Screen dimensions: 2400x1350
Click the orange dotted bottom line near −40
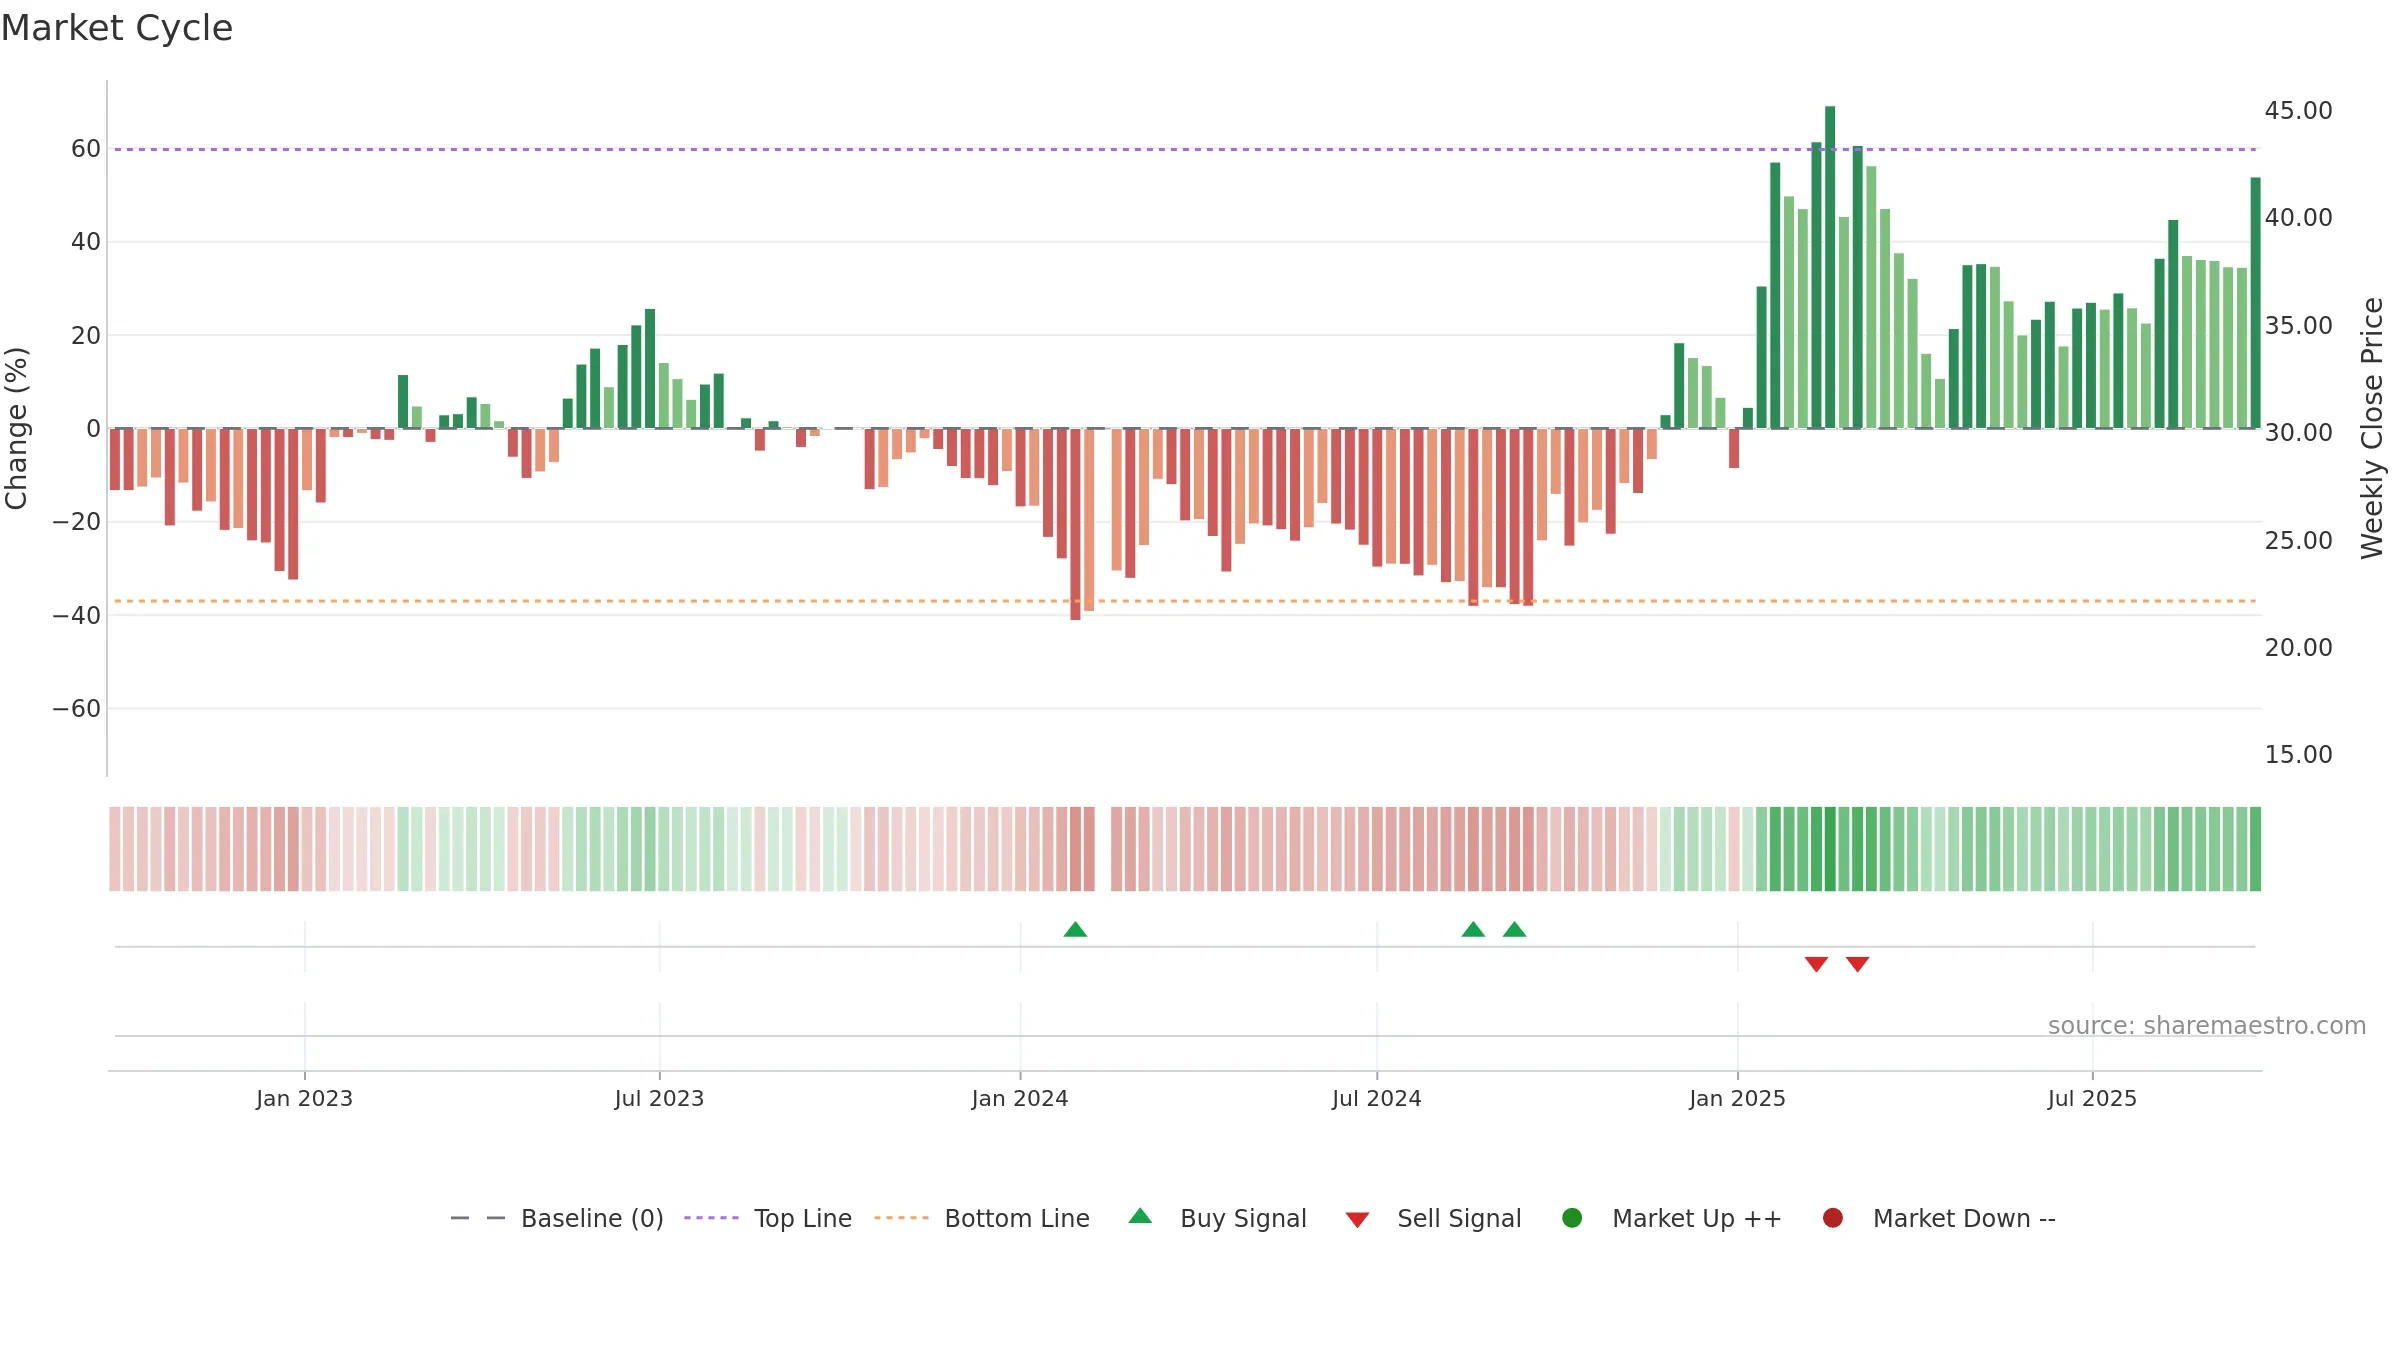[x=1185, y=601]
